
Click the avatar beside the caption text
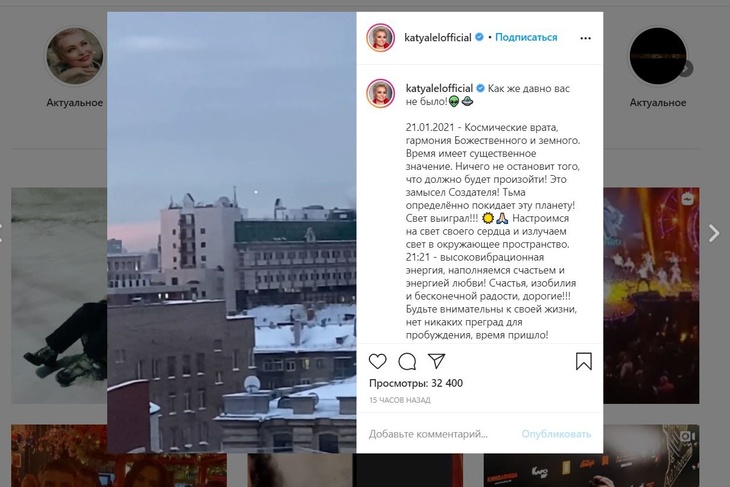tap(380, 93)
